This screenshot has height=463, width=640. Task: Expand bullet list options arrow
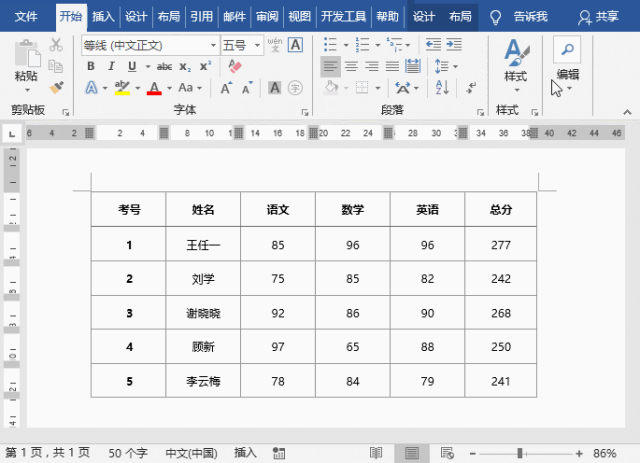[x=346, y=45]
